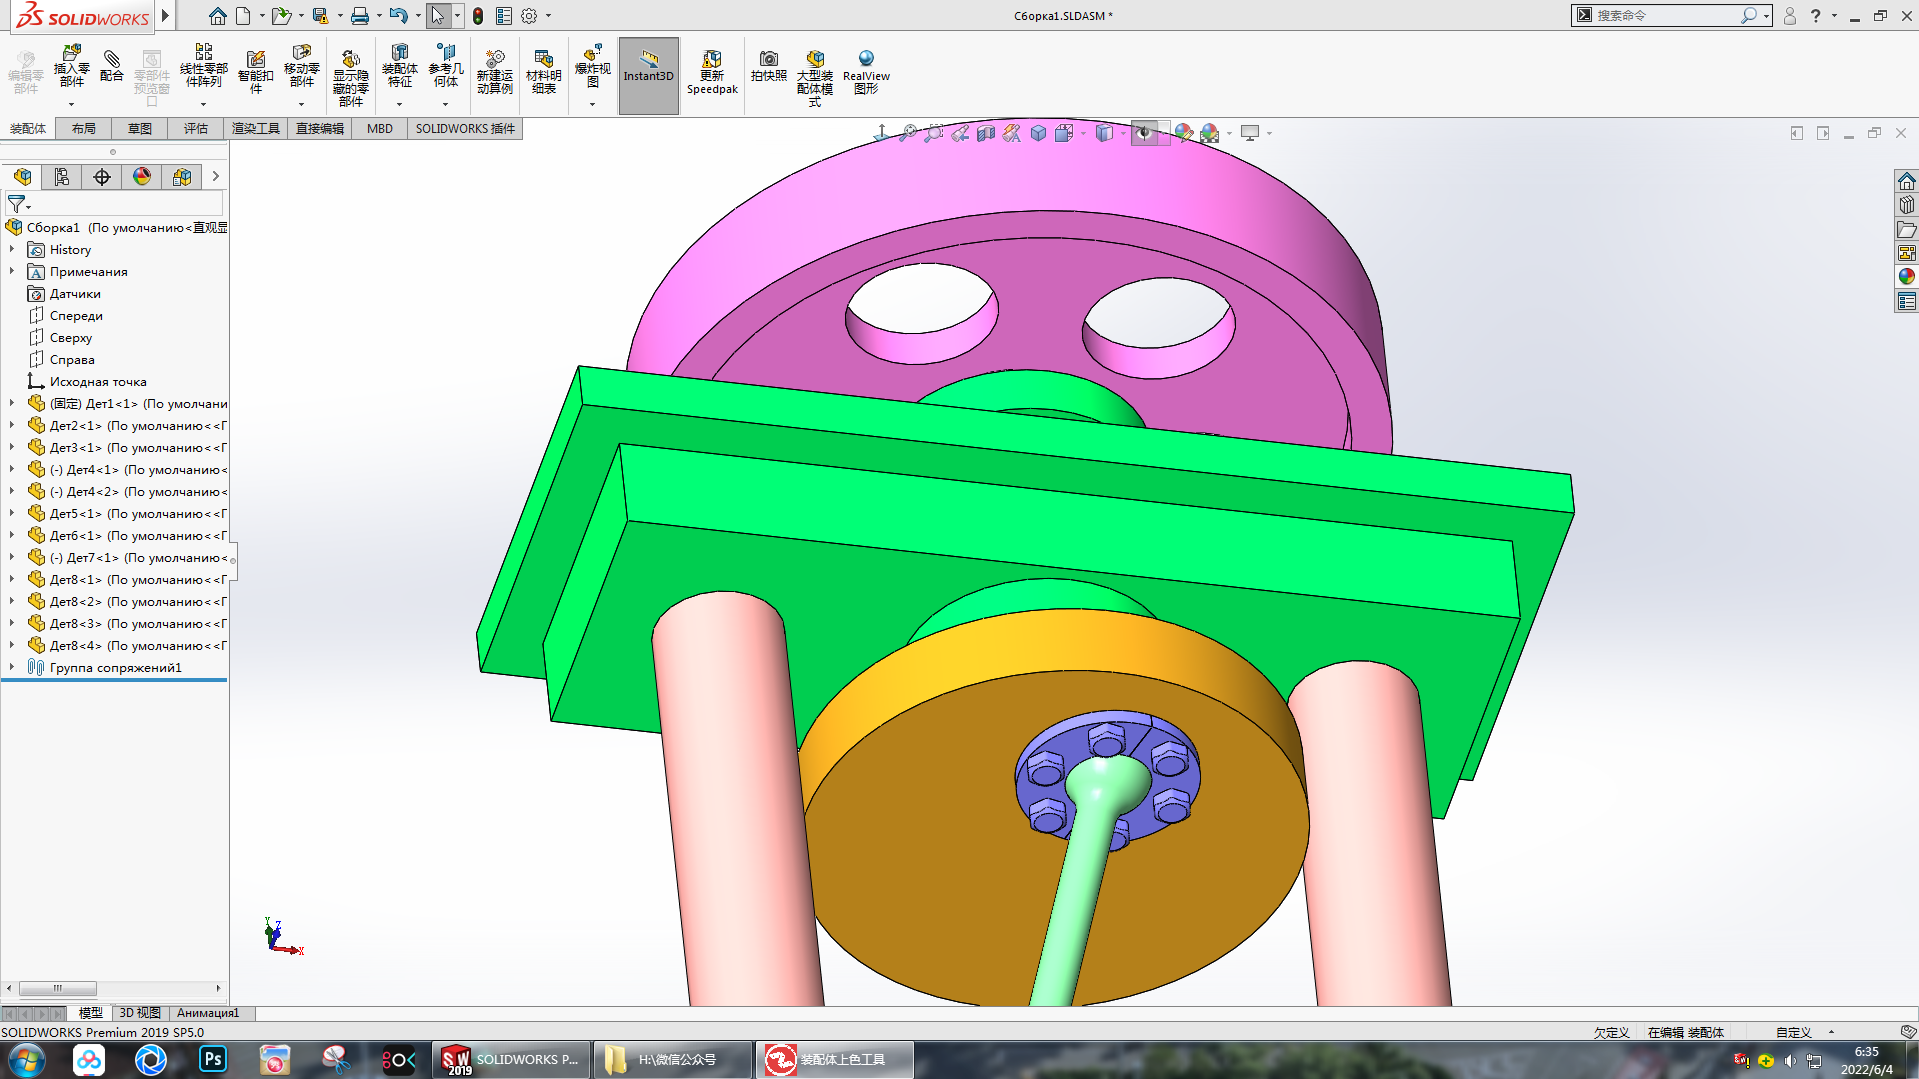1919x1079 pixels.
Task: Expand the Группа сопряжений1 mates group
Action: pos(12,668)
